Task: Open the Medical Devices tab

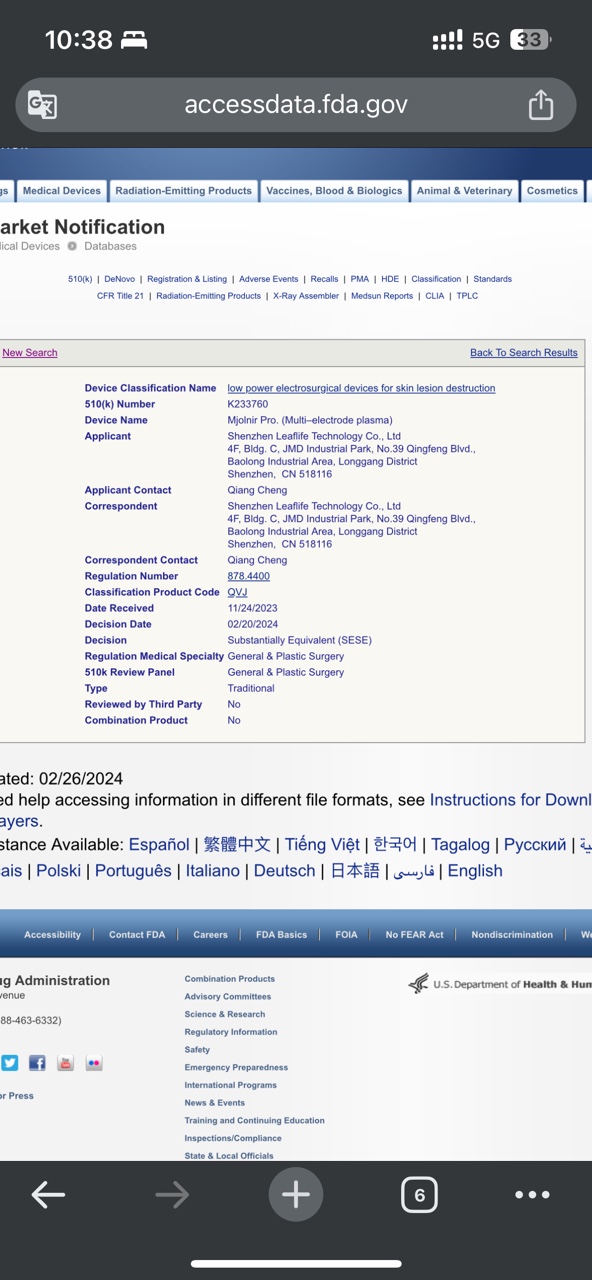Action: tap(62, 191)
